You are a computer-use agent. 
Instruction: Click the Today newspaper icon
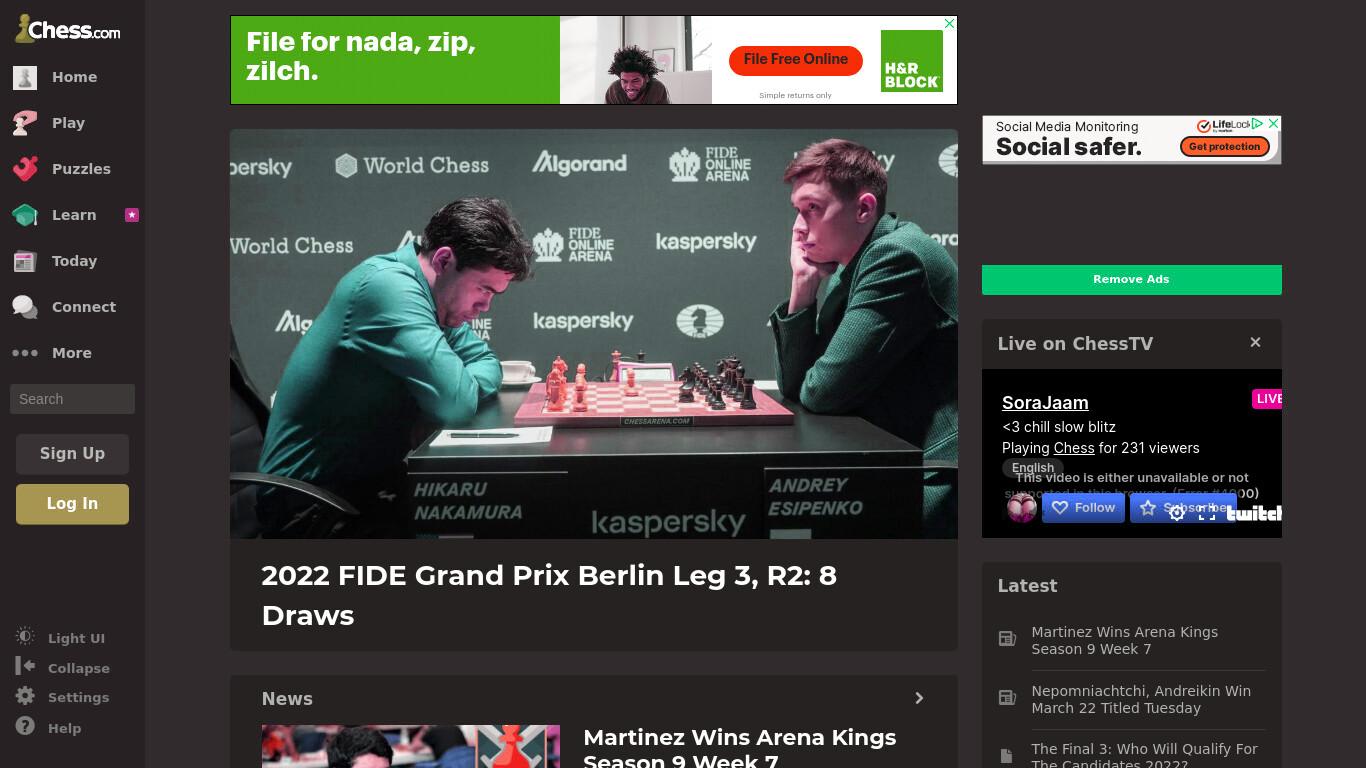tap(25, 261)
